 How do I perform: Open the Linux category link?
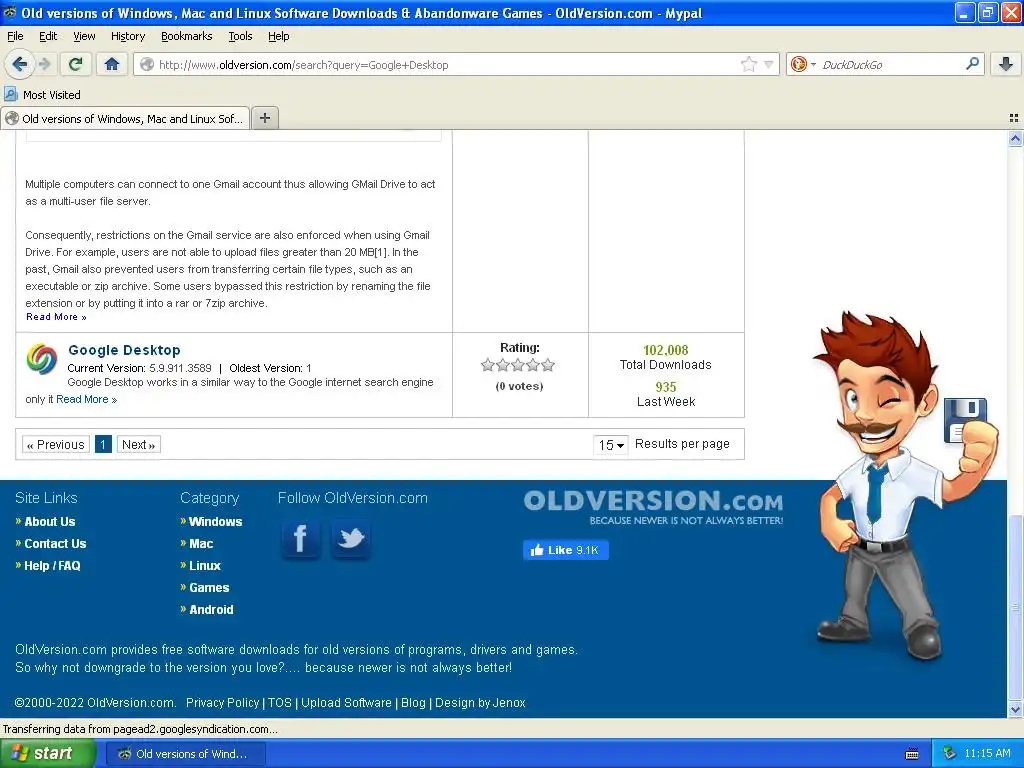205,566
